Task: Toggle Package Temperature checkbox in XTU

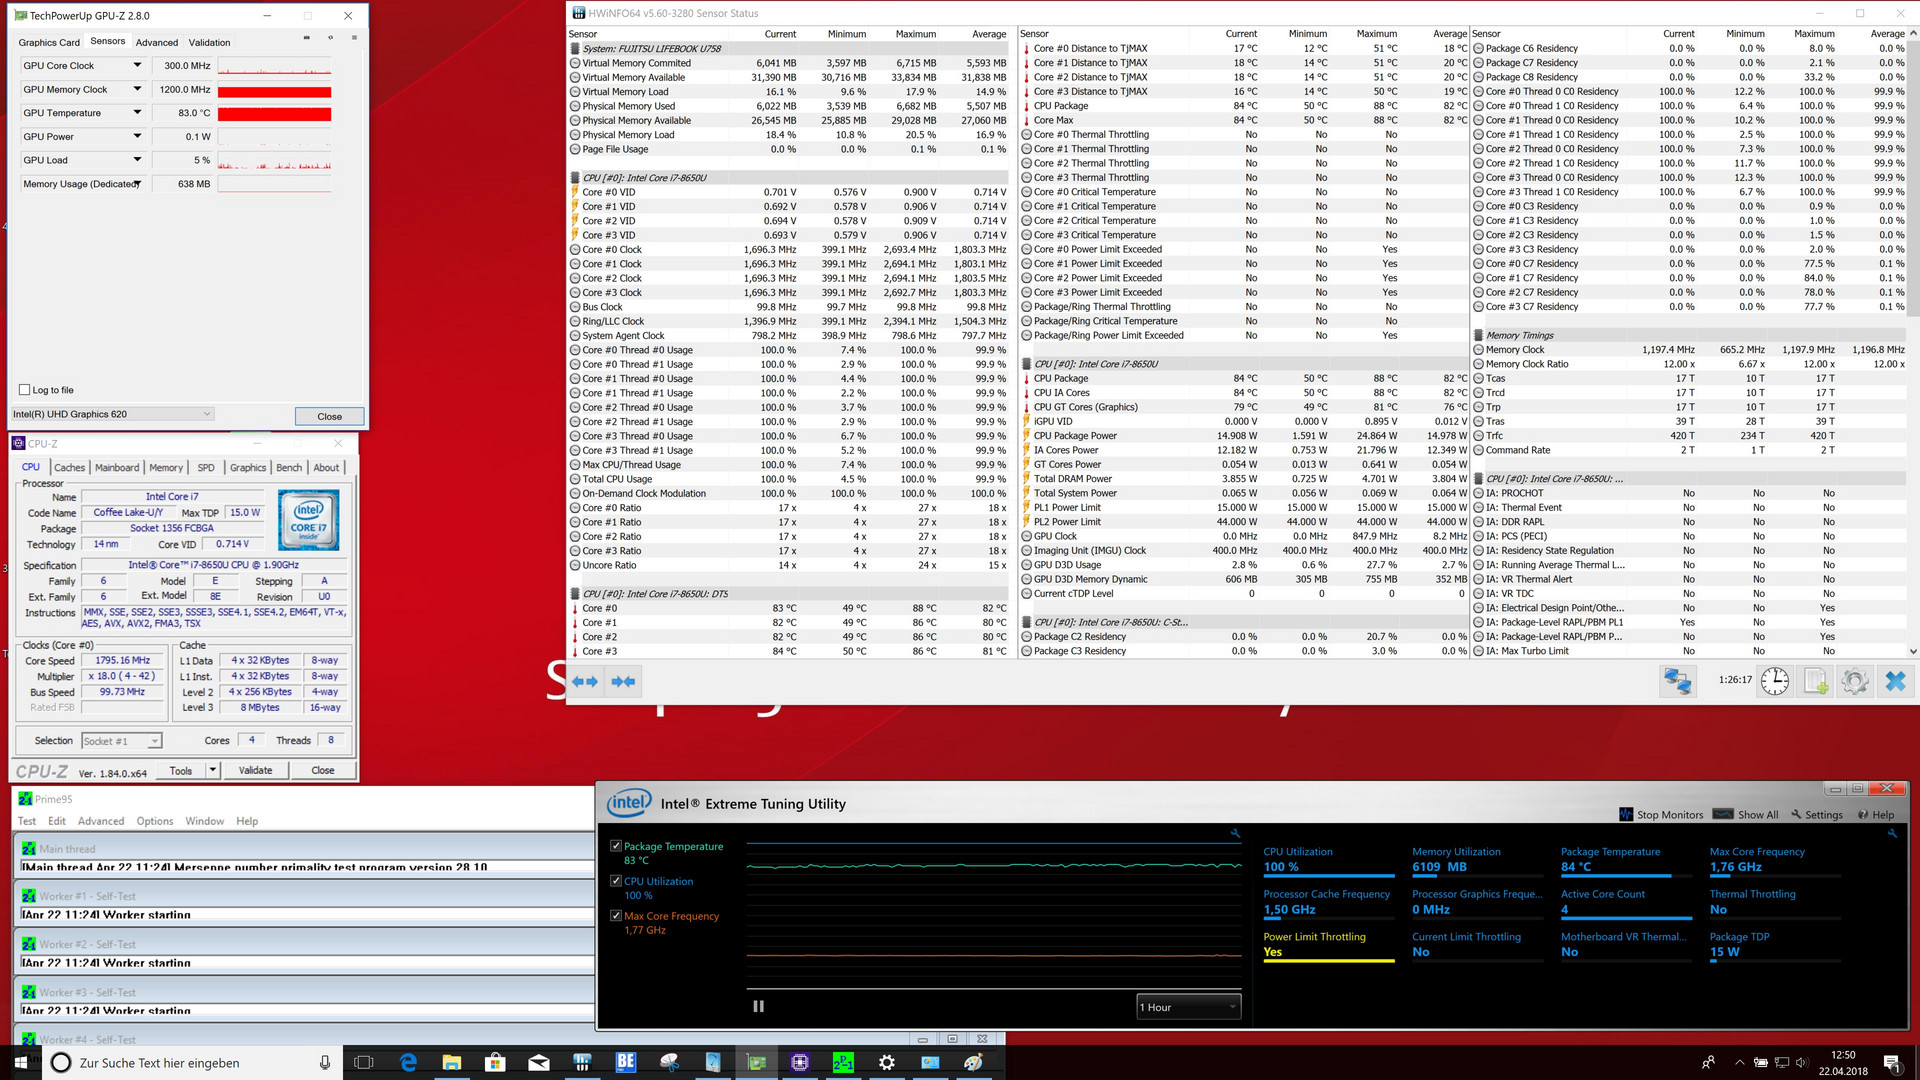Action: pos(616,846)
